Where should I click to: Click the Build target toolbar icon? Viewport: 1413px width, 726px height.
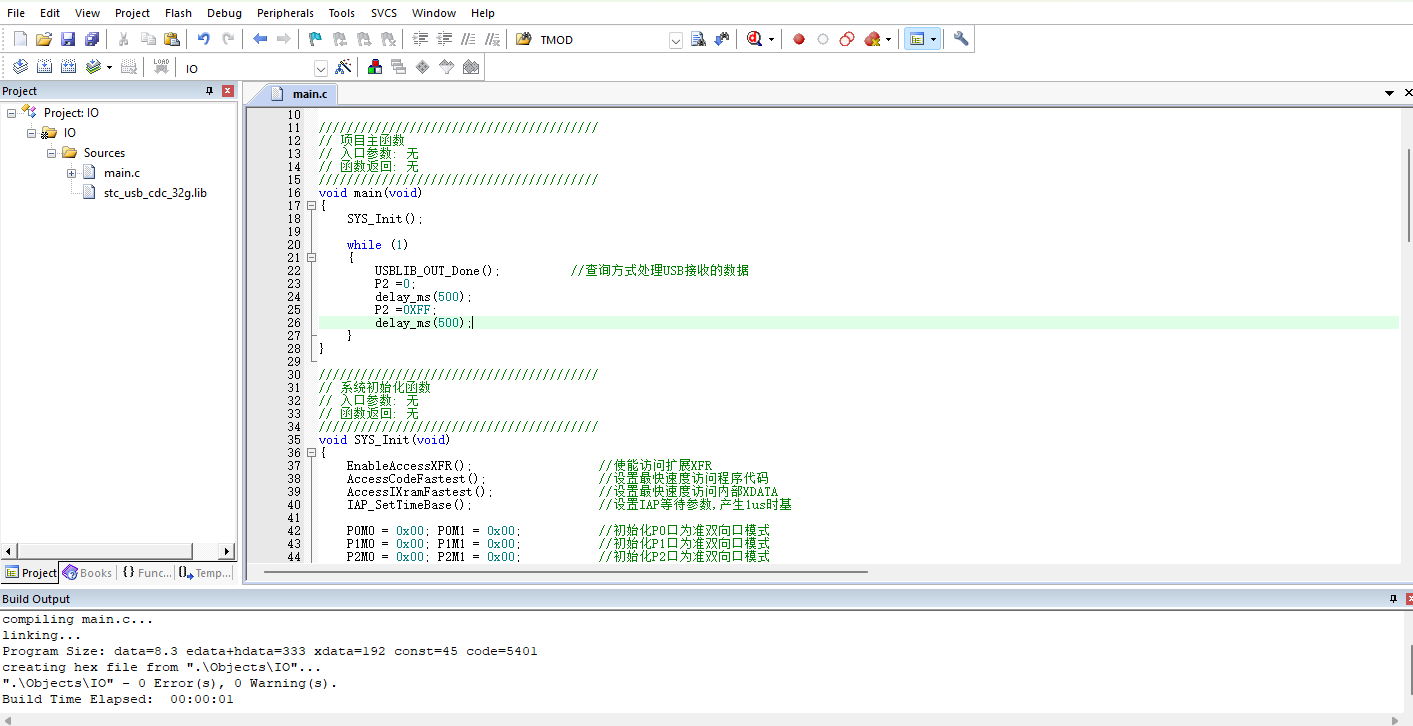point(44,67)
